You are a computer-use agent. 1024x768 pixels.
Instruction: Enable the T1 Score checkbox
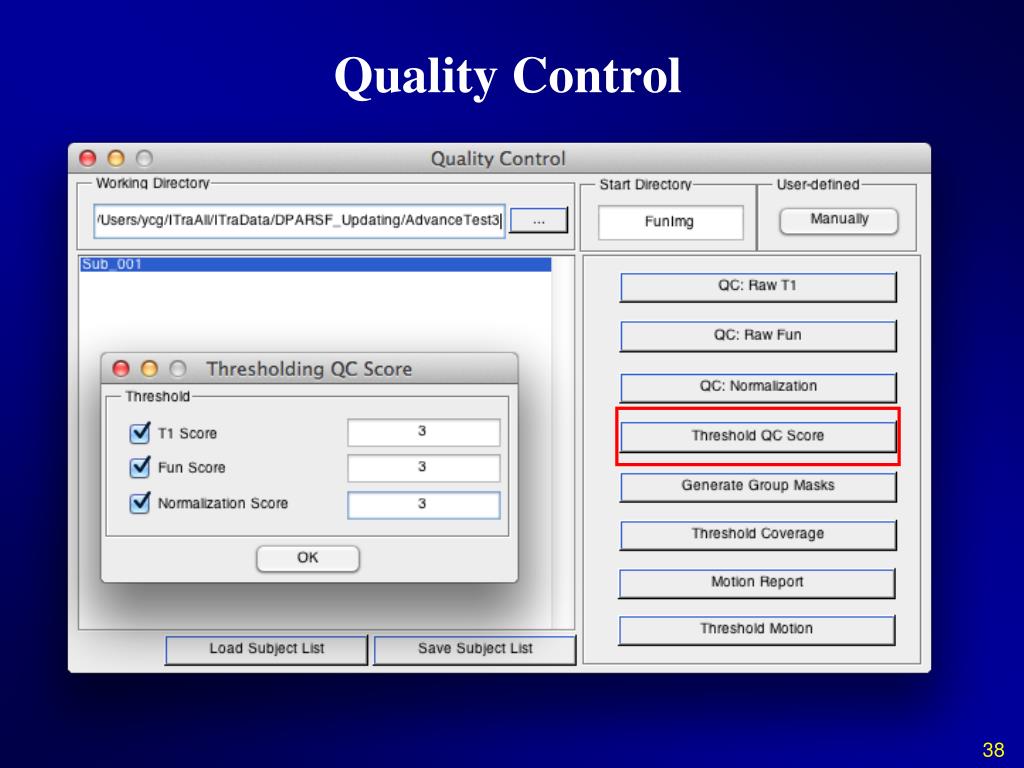[140, 433]
